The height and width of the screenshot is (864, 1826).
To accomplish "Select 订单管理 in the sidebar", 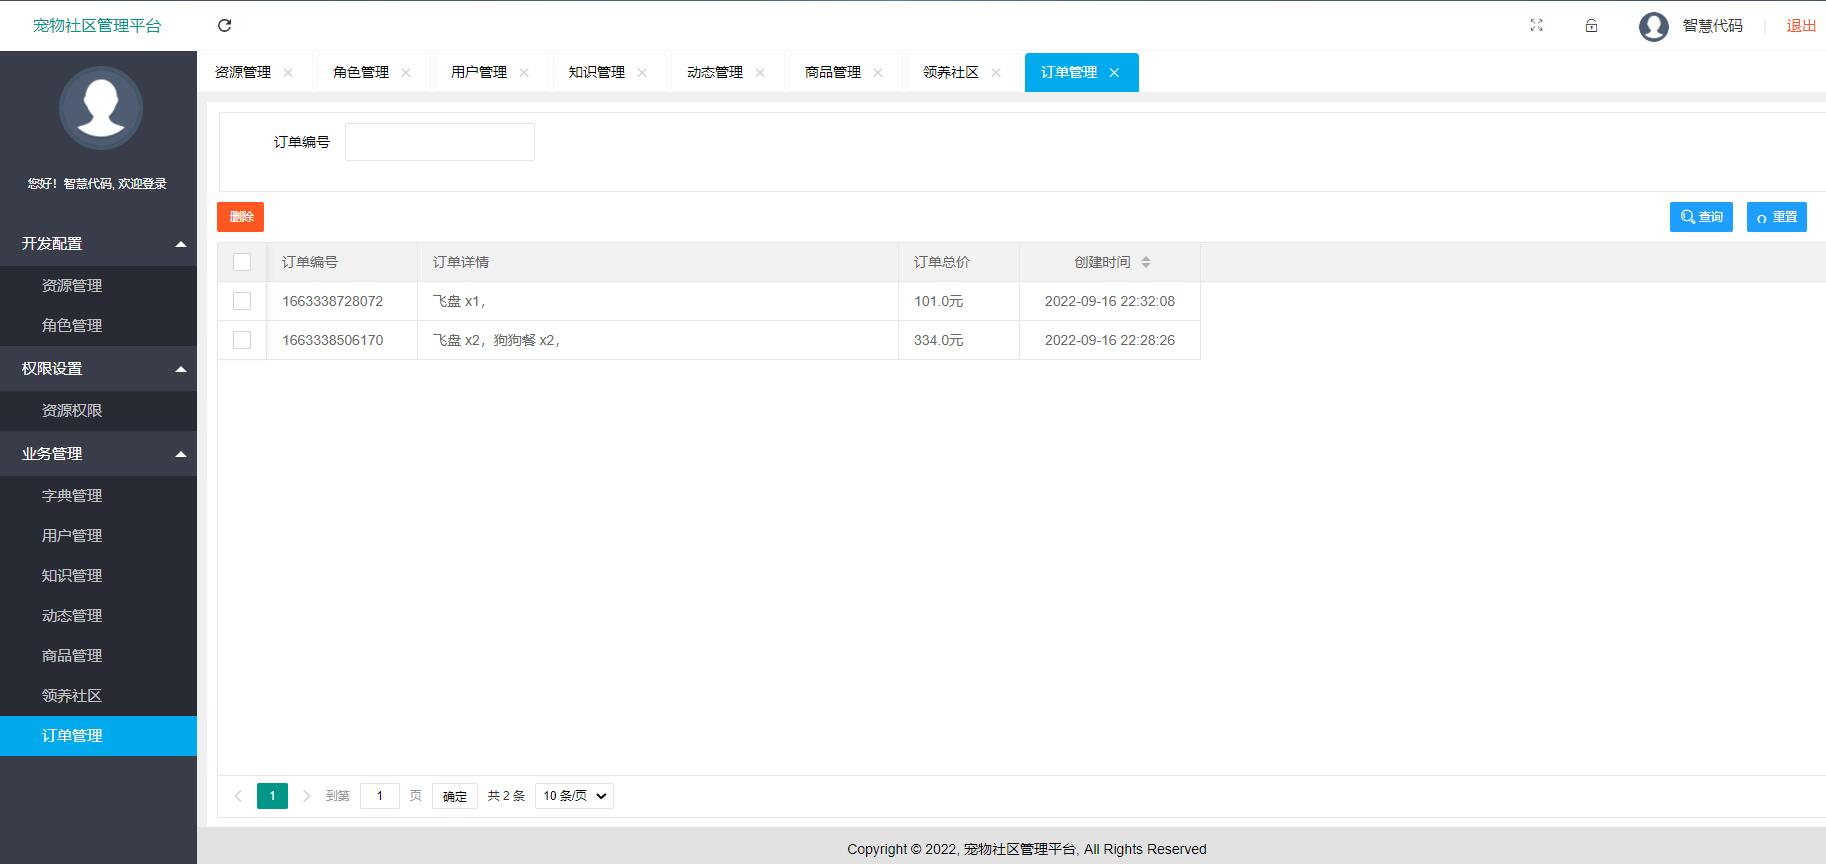I will point(98,736).
